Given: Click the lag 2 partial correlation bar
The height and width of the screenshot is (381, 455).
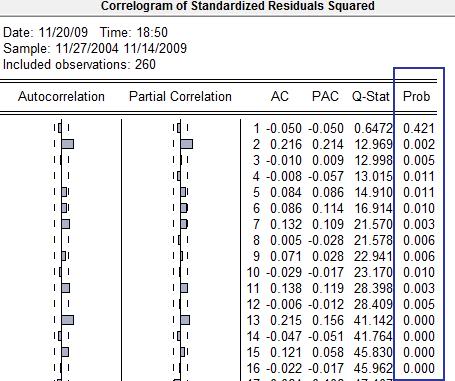Looking at the screenshot, I should [x=187, y=144].
